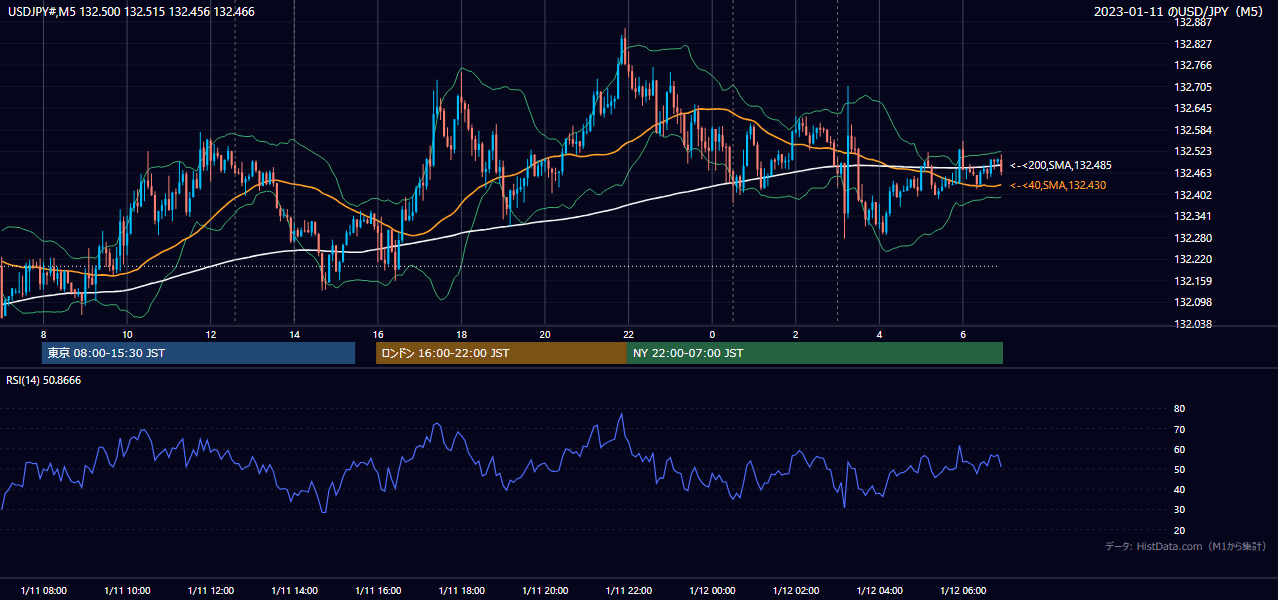Click the RSI 20 level label
1278x600 pixels.
click(1179, 530)
